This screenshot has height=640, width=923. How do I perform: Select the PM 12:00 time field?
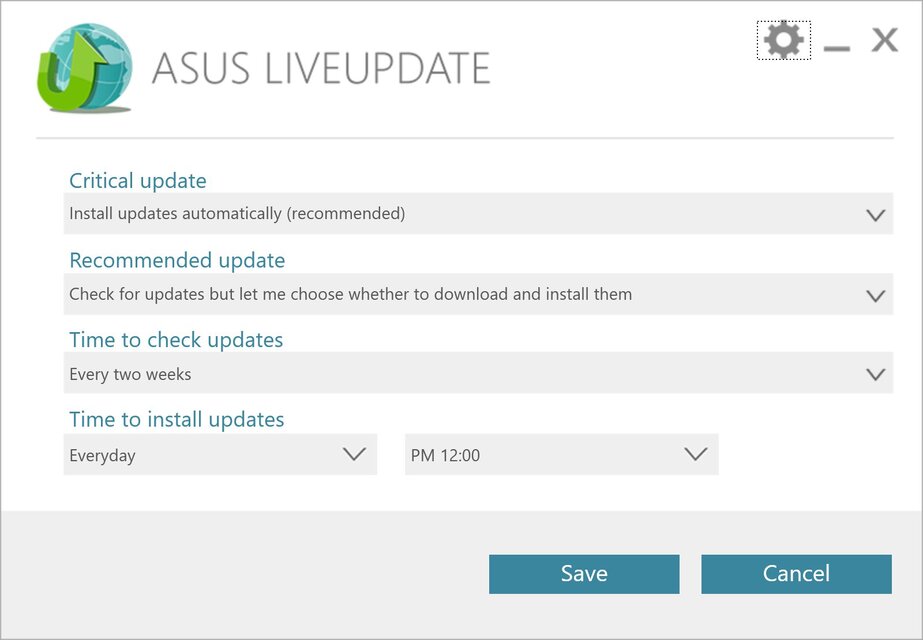[x=560, y=454]
